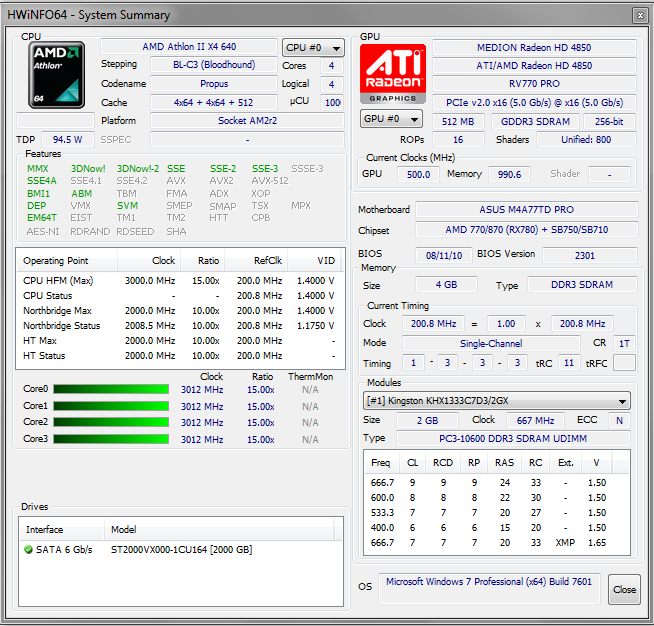Click the ASUS M4A77TD PRO motherboard field
The image size is (654, 626).
click(x=527, y=209)
